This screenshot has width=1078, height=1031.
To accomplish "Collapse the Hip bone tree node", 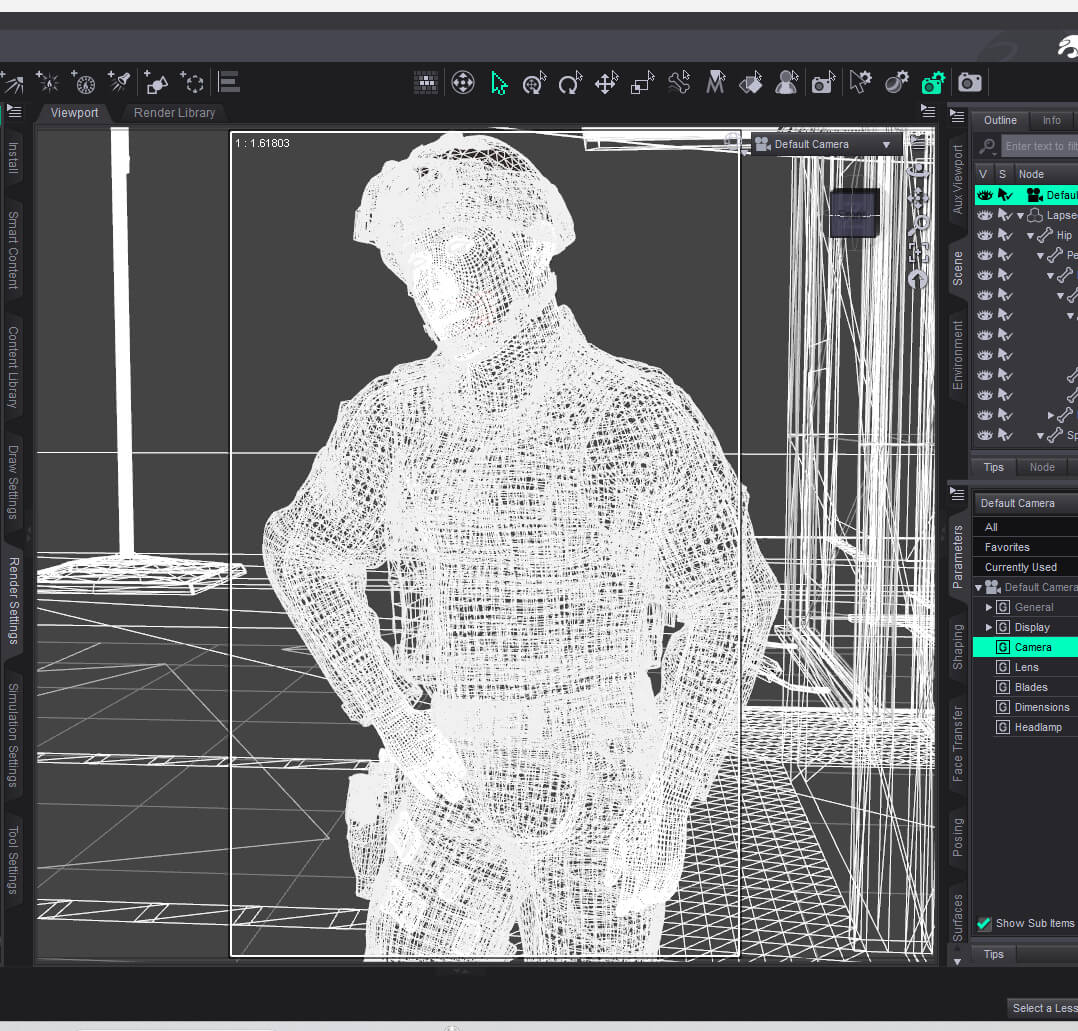I will pyautogui.click(x=1030, y=236).
